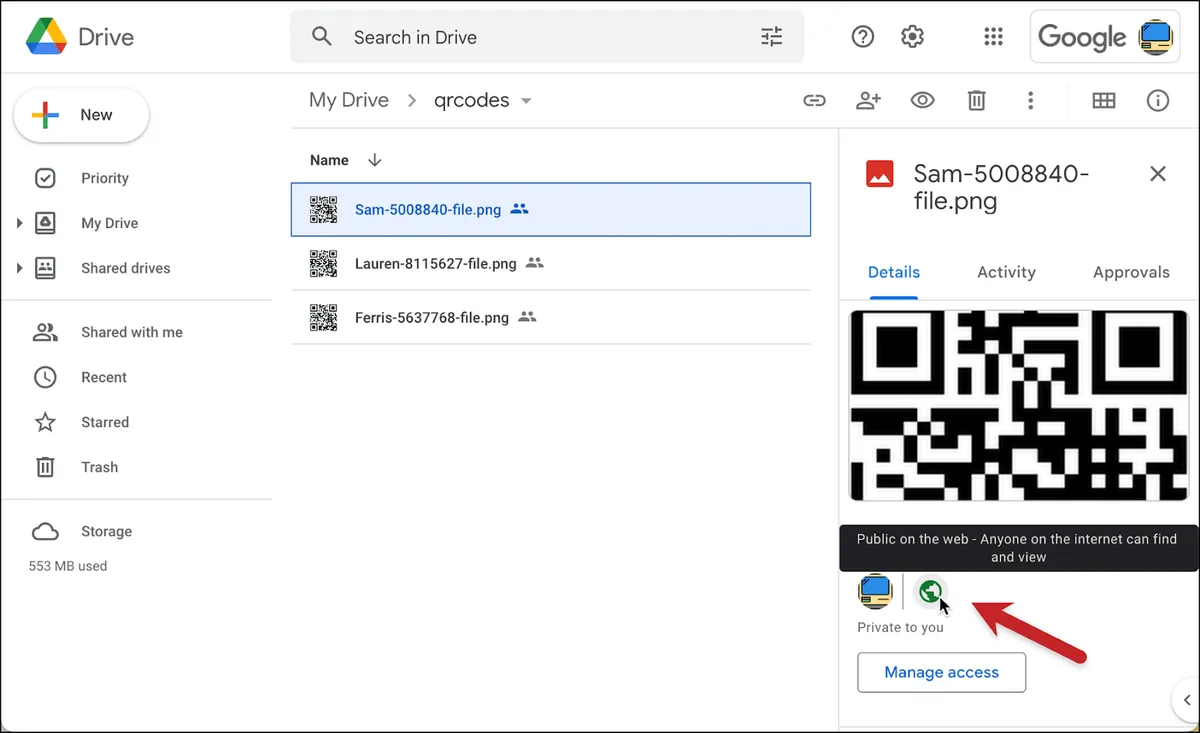Viewport: 1200px width, 733px height.
Task: Click the Manage access button
Action: (942, 672)
